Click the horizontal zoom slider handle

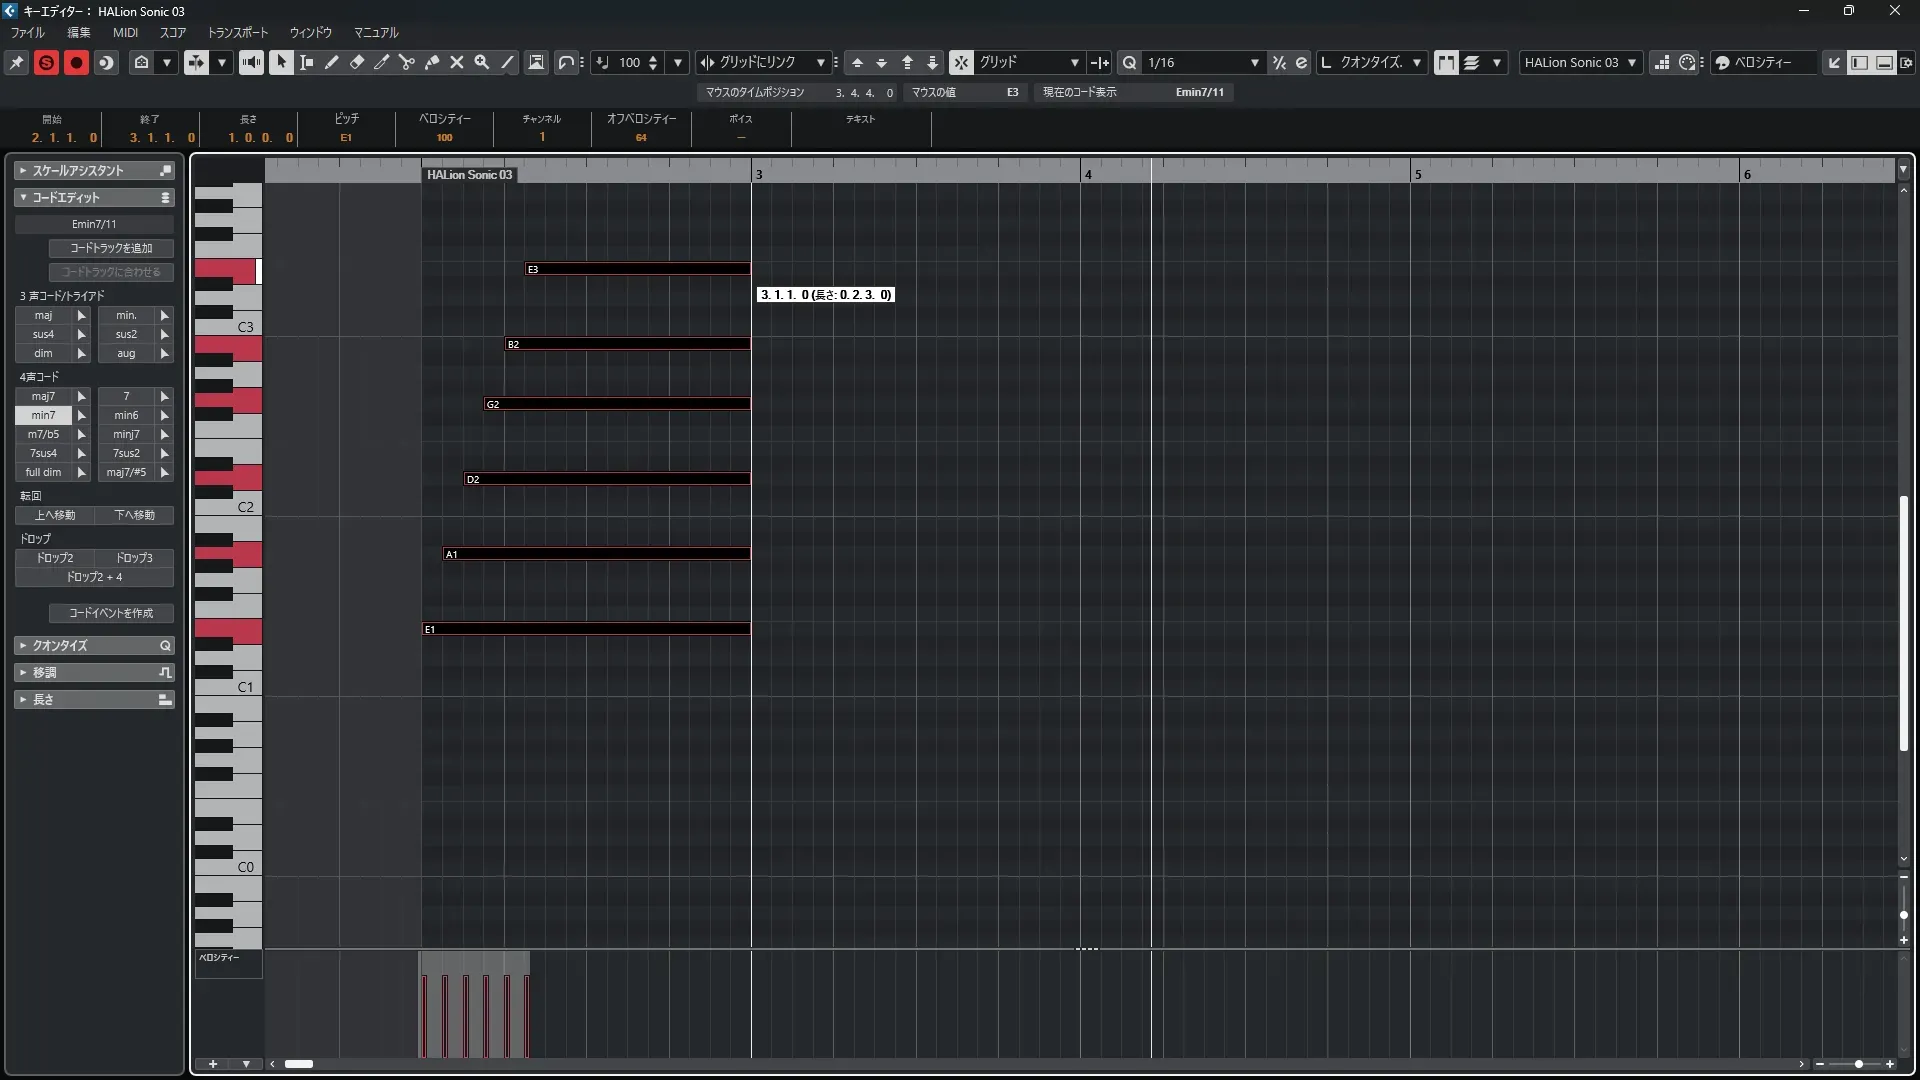click(1858, 1064)
